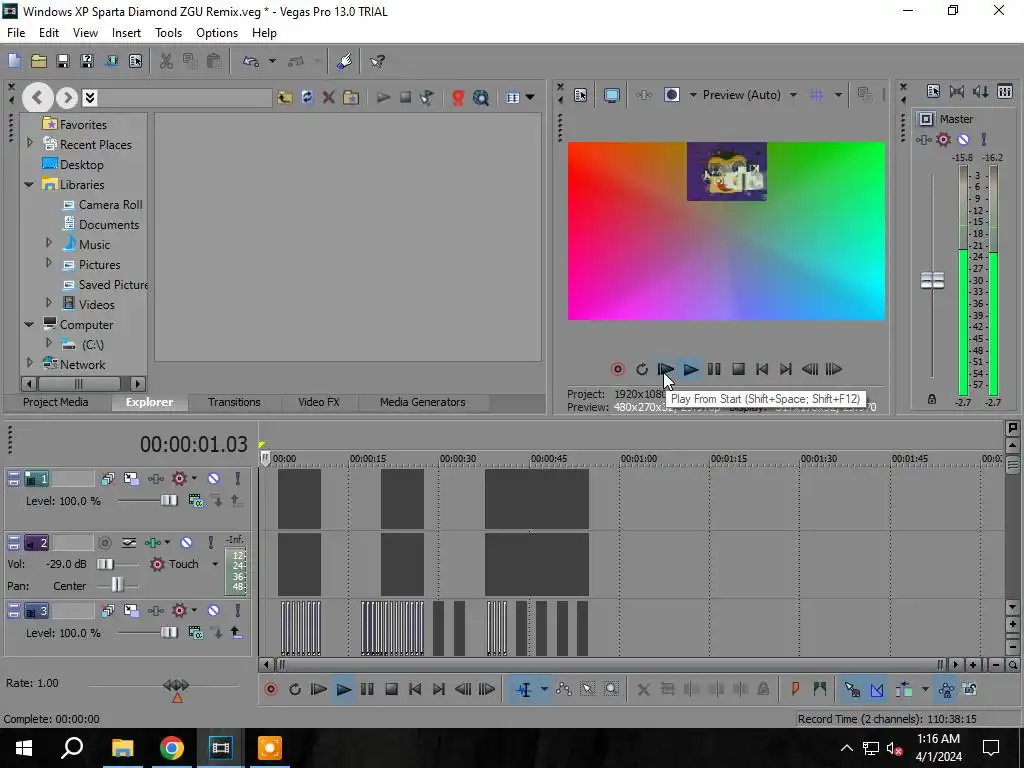Toggle Mute on the Master bus

963,139
